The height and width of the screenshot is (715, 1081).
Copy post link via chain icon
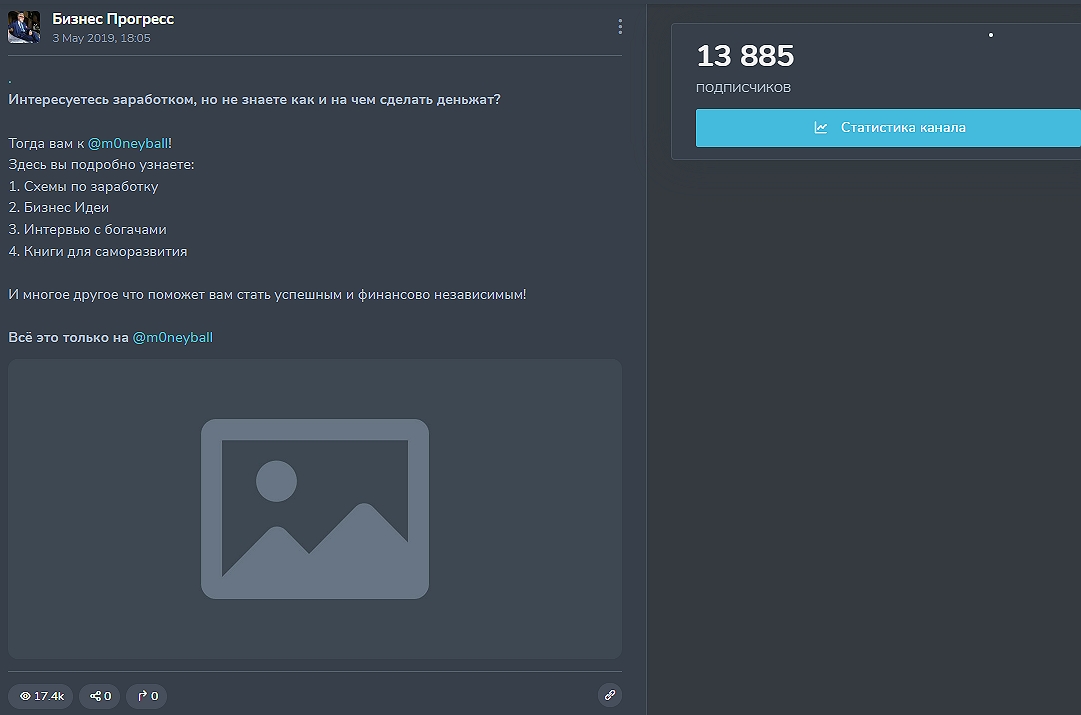coord(609,695)
